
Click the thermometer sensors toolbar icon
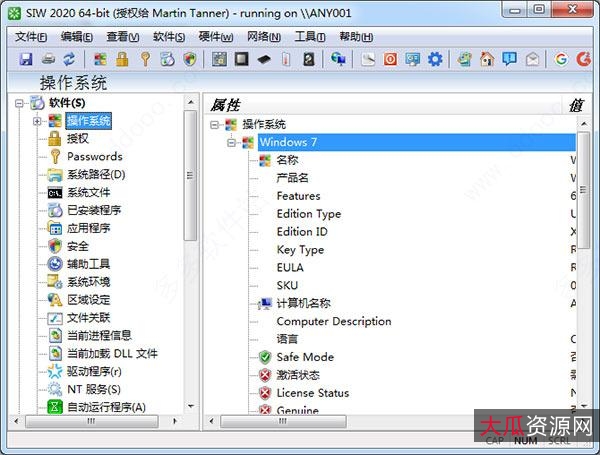(x=286, y=59)
